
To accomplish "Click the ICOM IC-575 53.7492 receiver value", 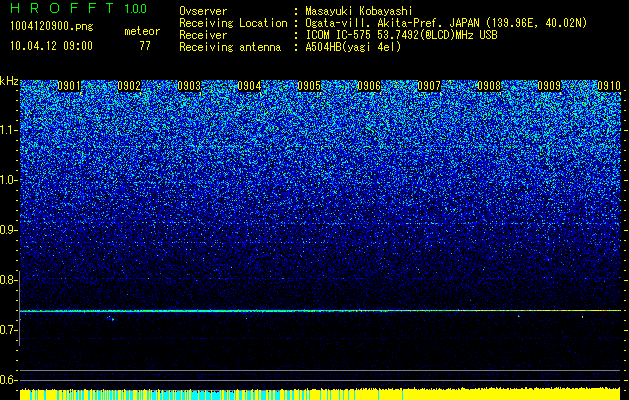I will coord(401,35).
